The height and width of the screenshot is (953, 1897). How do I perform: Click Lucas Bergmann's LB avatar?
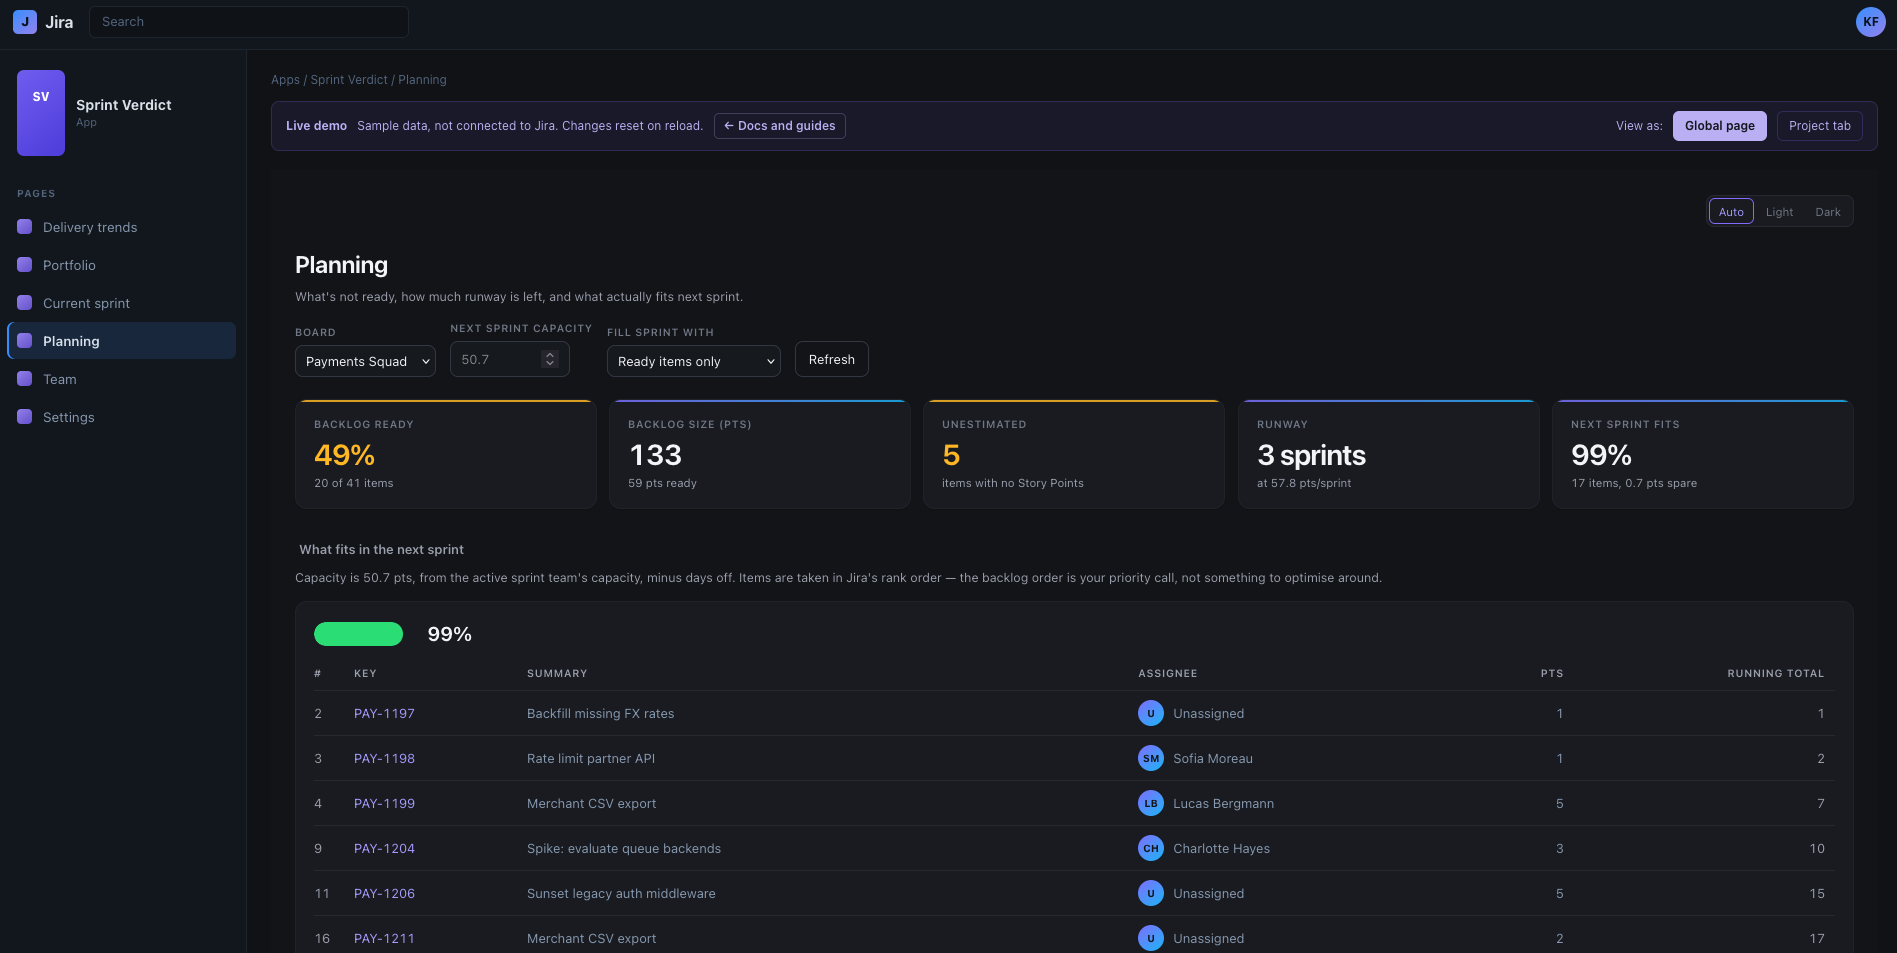point(1151,803)
